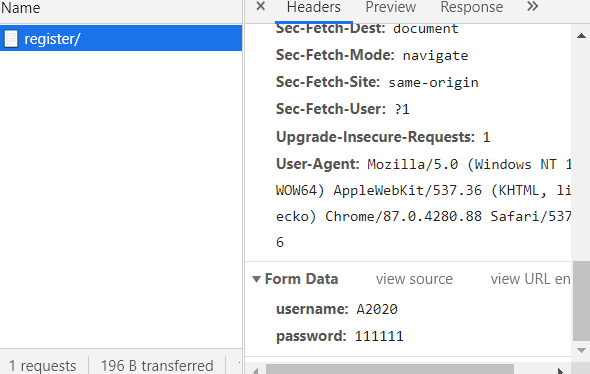This screenshot has height=374, width=590.
Task: Click the Name column header
Action: coord(20,8)
